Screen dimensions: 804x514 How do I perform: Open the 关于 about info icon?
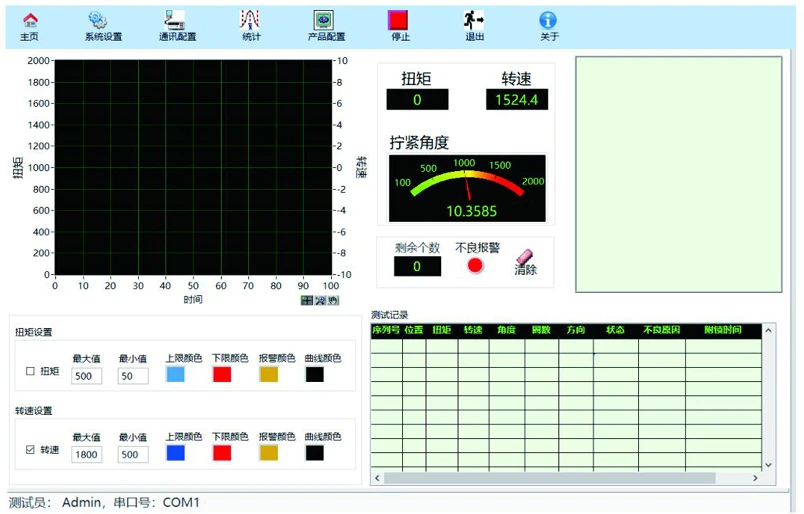click(x=548, y=21)
